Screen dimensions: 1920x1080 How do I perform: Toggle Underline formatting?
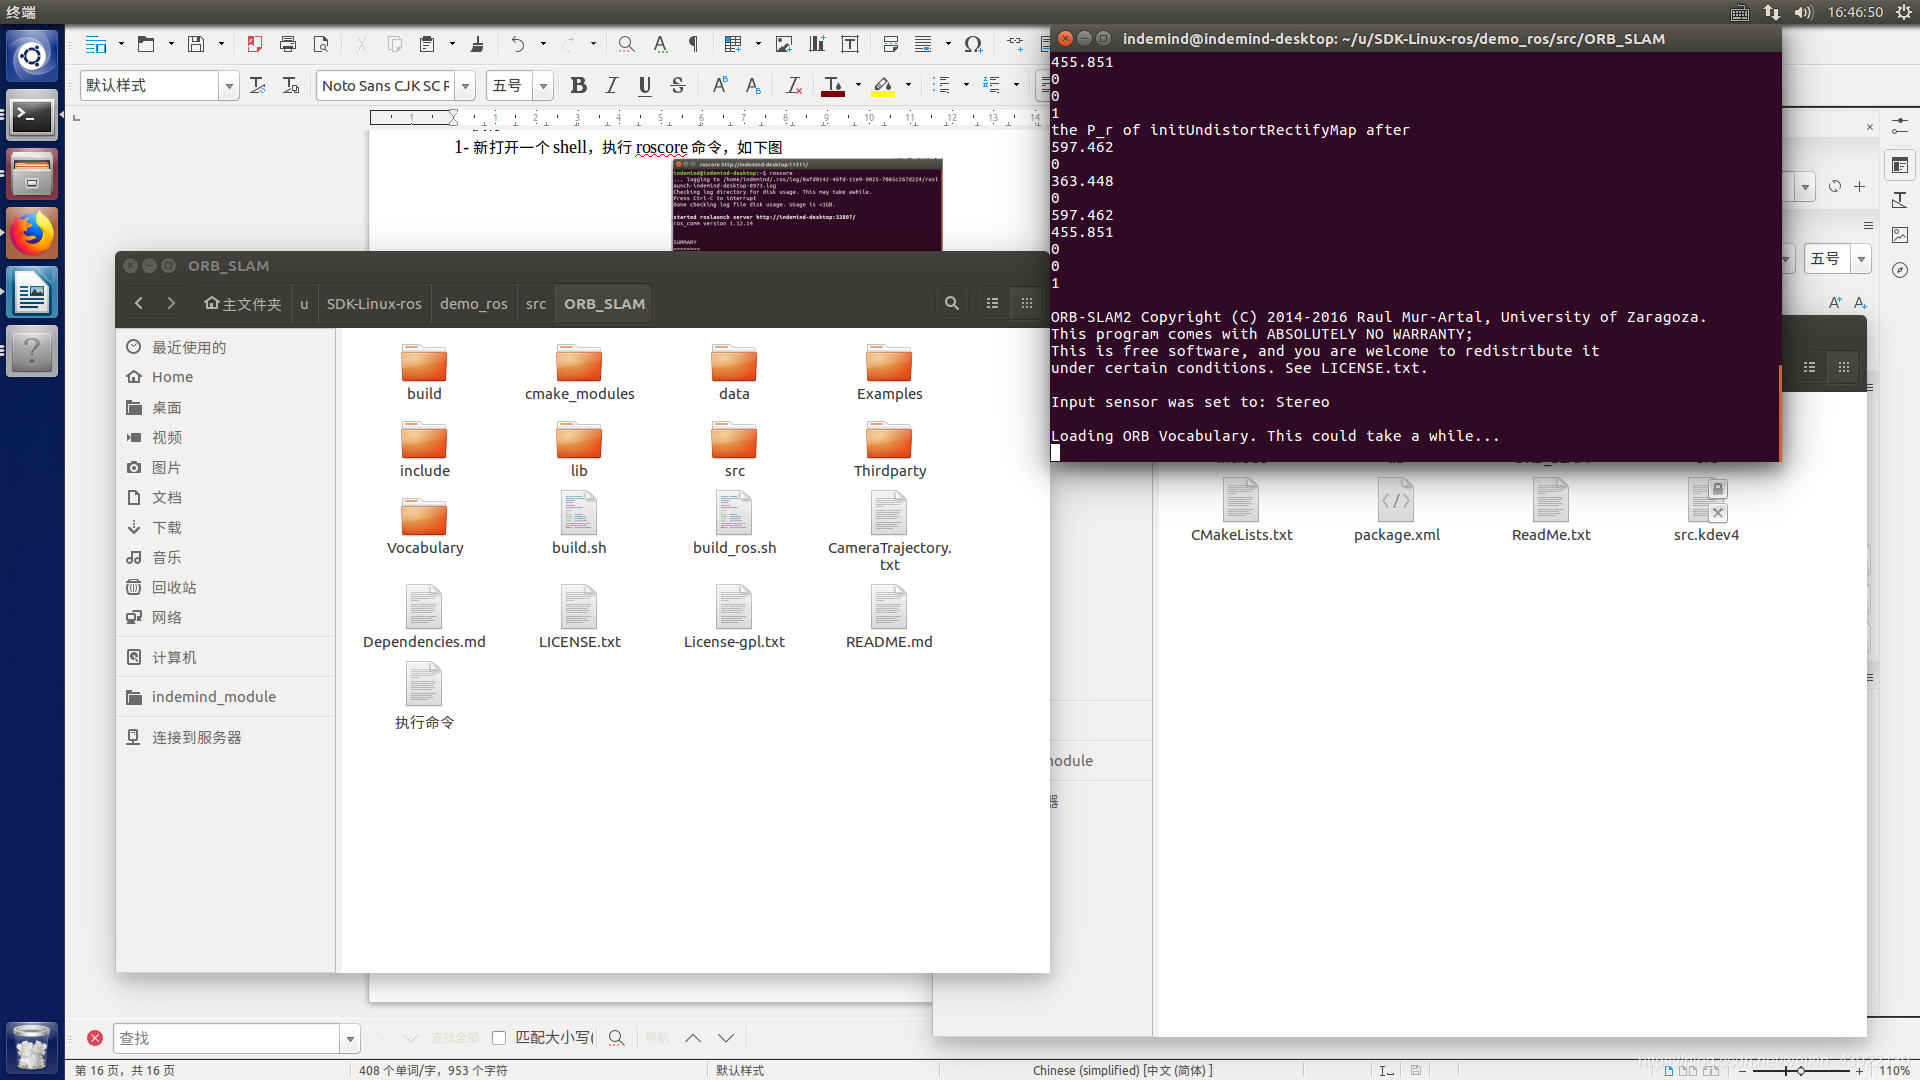click(645, 86)
